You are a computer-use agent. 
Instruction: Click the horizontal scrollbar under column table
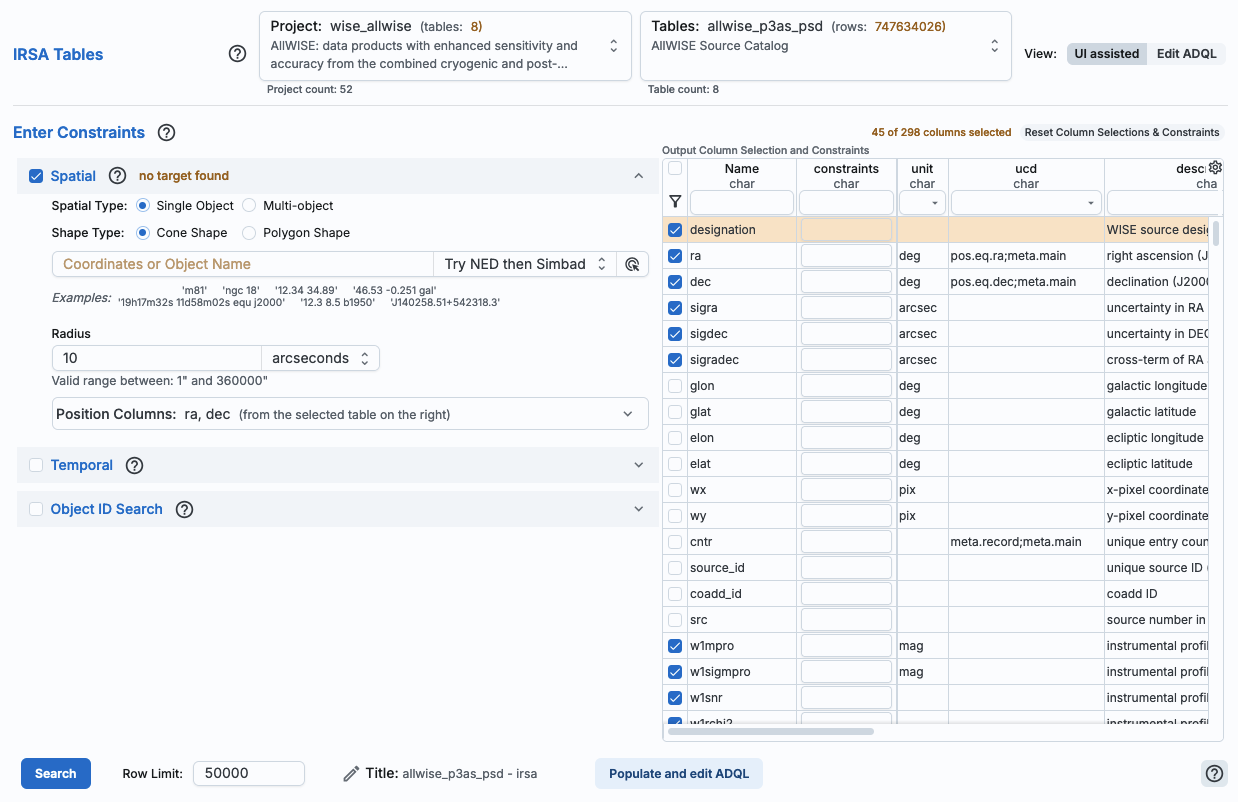click(771, 731)
